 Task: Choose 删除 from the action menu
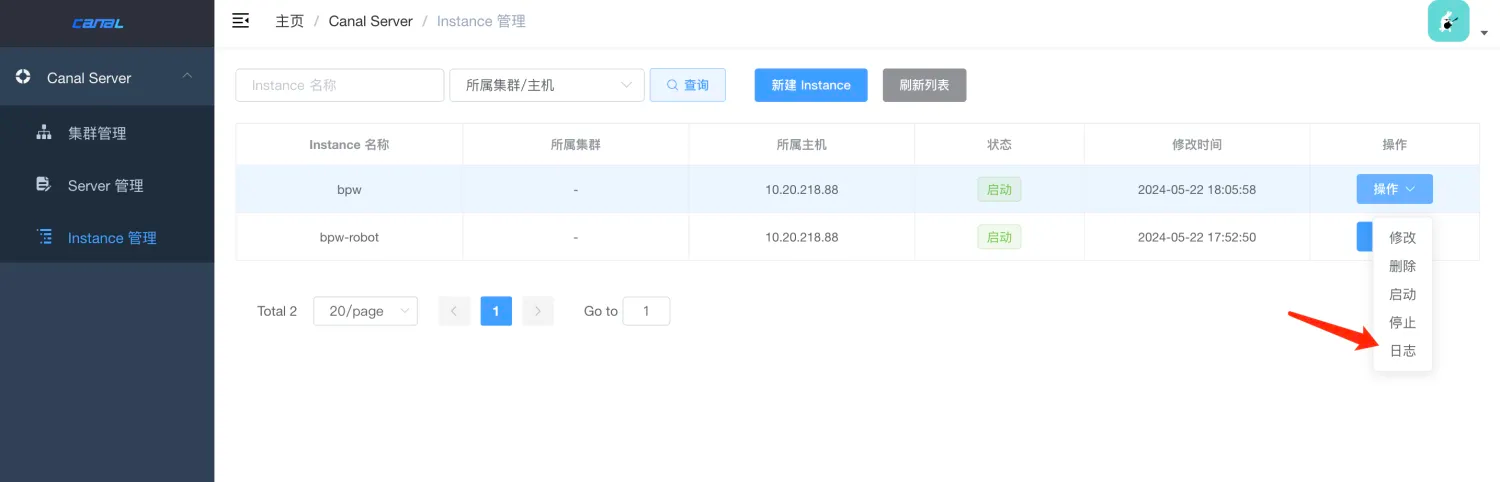1402,266
